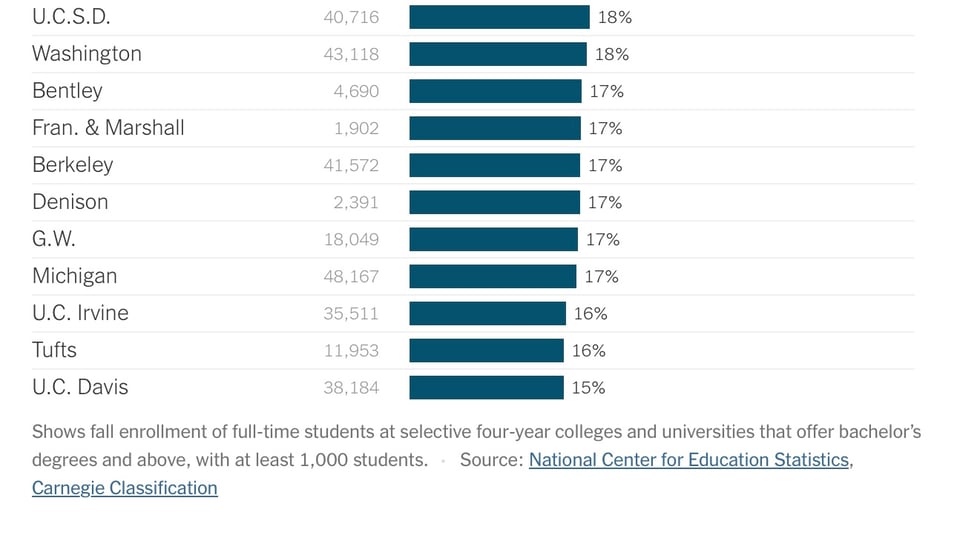Click the U.C.S.D. percentage bar

[x=499, y=17]
